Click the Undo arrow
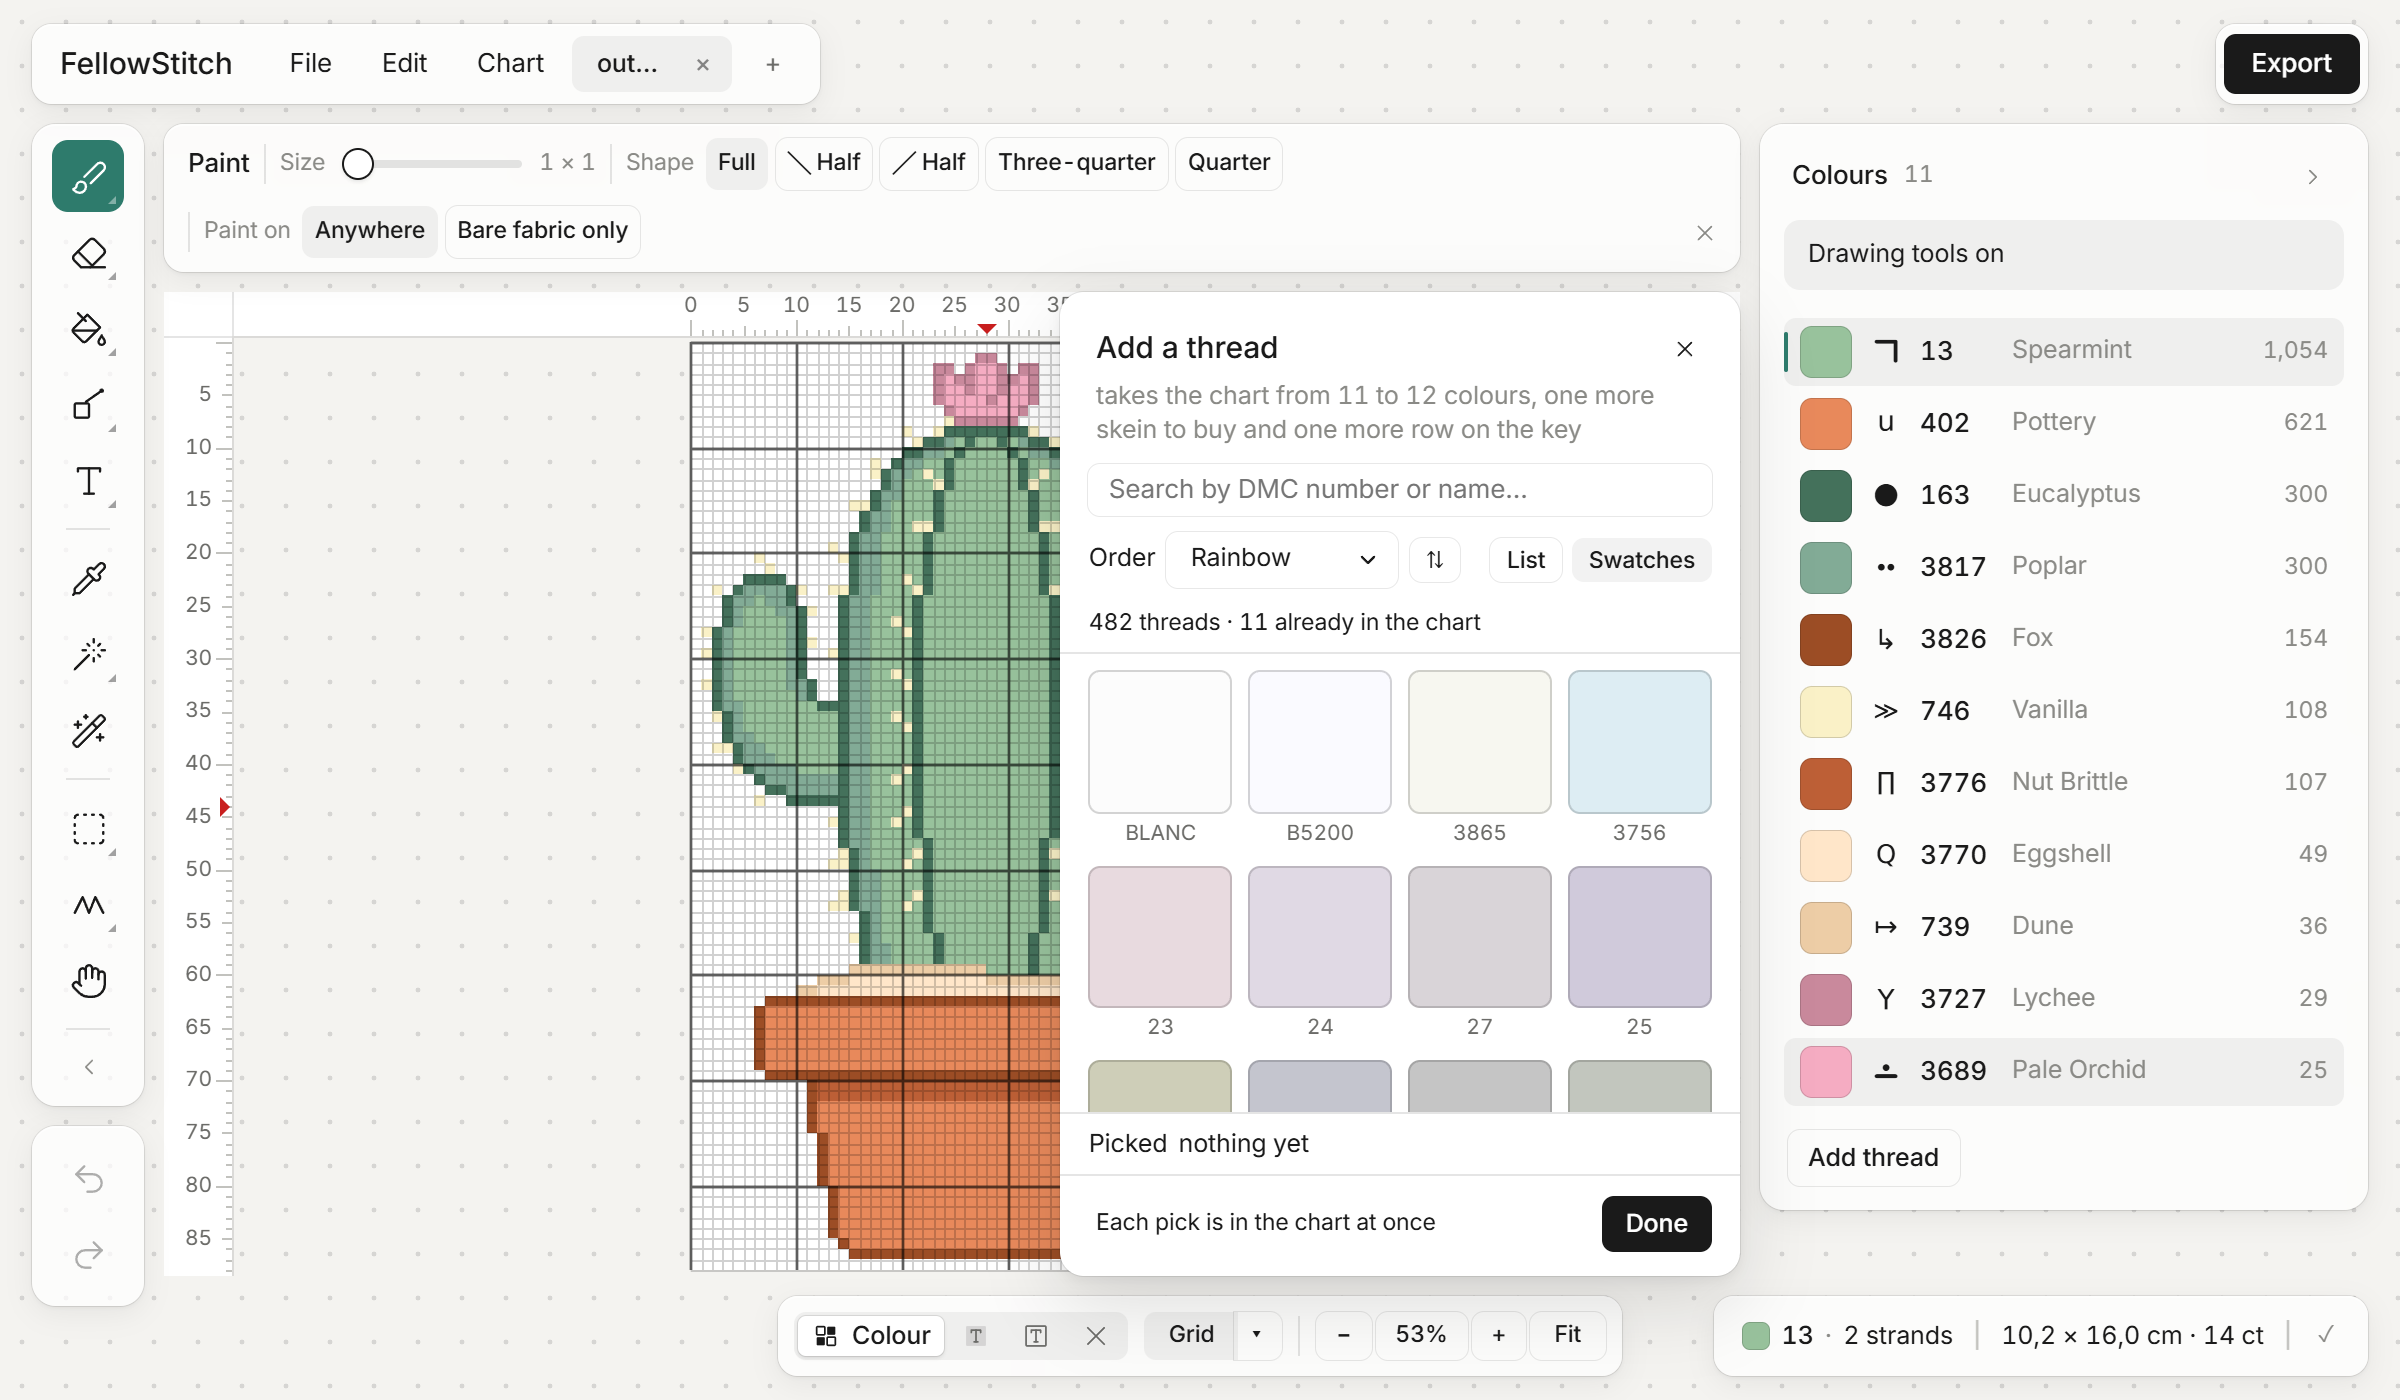 click(89, 1179)
